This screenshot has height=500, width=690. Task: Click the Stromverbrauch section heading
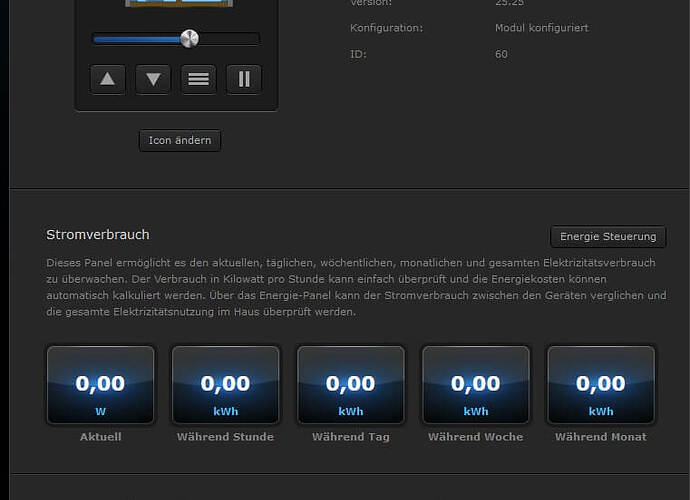click(x=98, y=235)
